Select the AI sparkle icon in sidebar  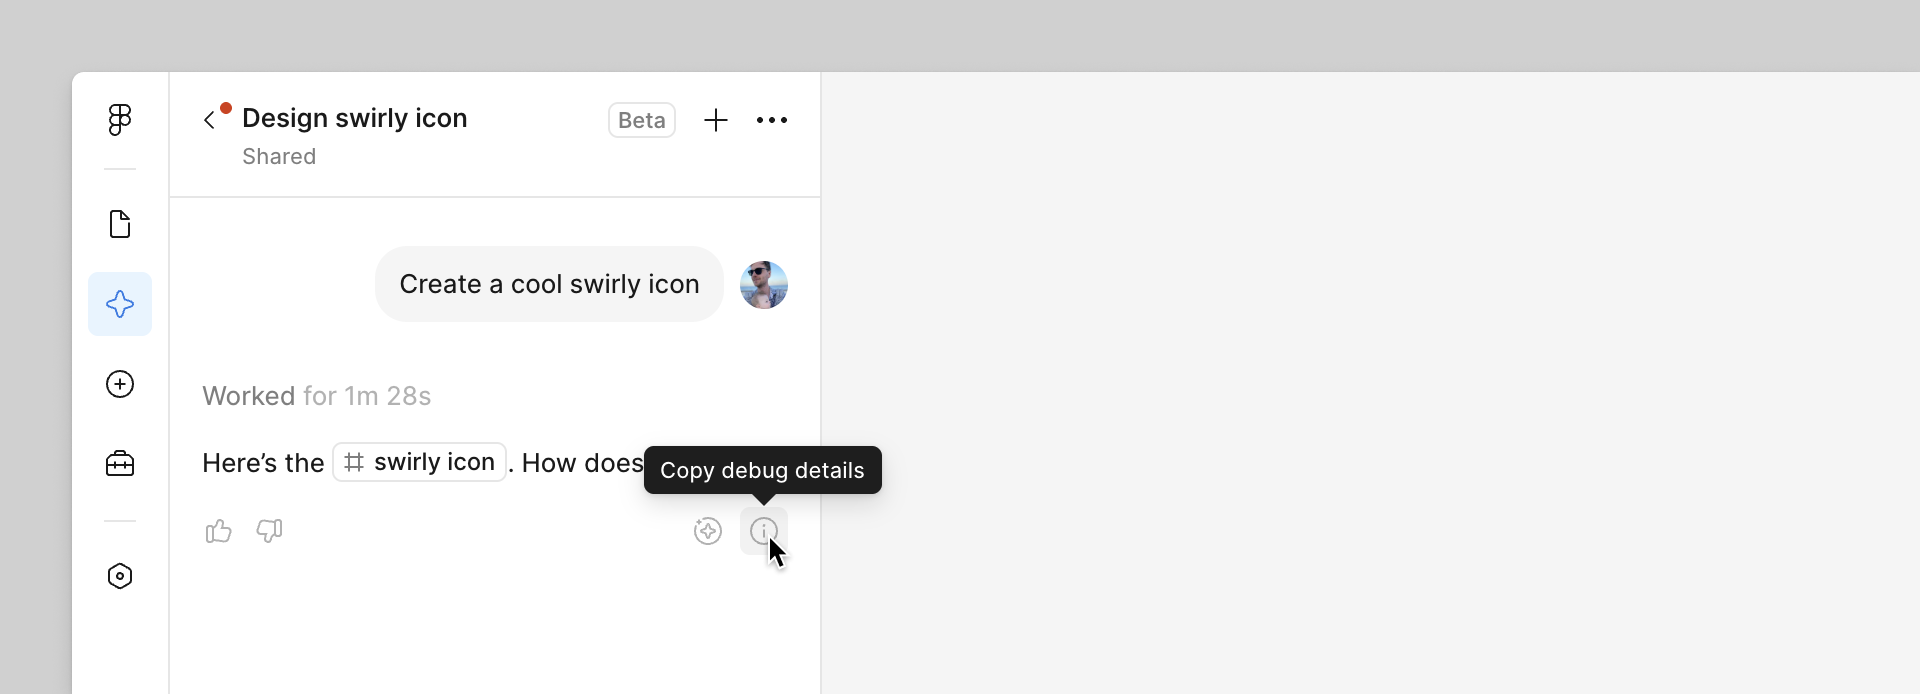click(x=120, y=304)
